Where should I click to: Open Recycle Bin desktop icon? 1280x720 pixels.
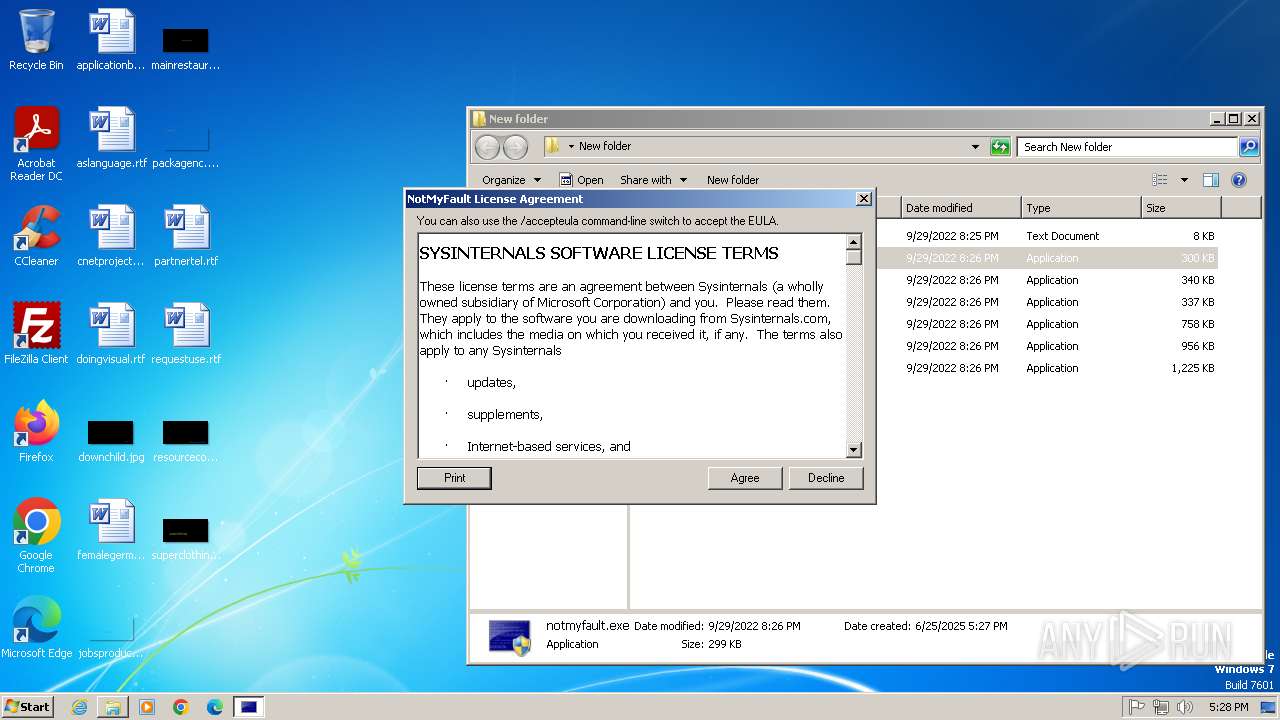(x=36, y=40)
